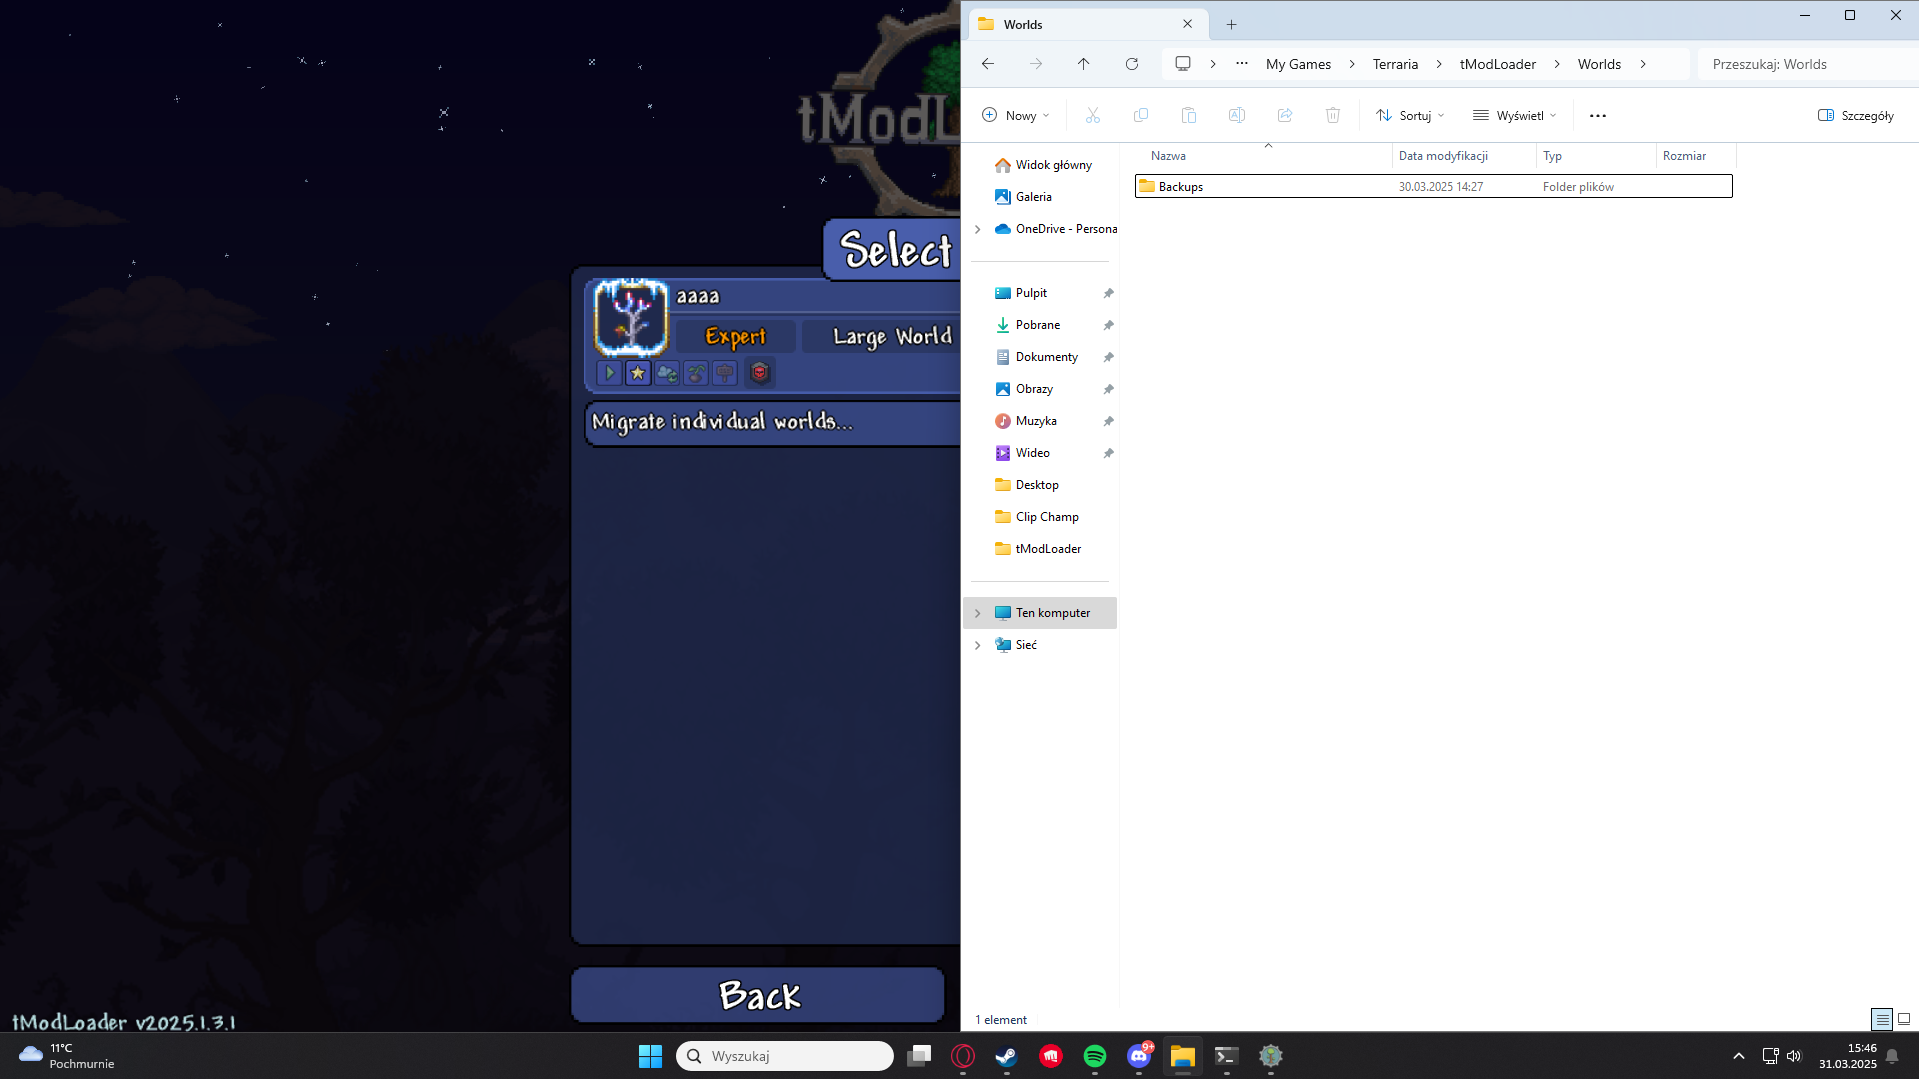Open Migrate individual worlds option

(772, 422)
